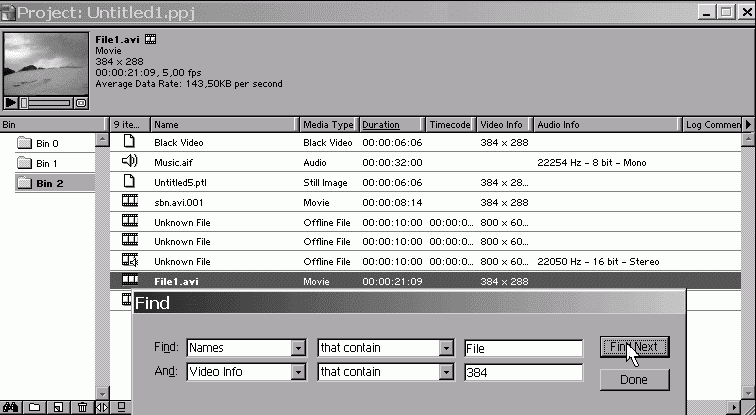This screenshot has height=415, width=756.
Task: Click the set poster frame icon in preview
Action: [x=81, y=102]
